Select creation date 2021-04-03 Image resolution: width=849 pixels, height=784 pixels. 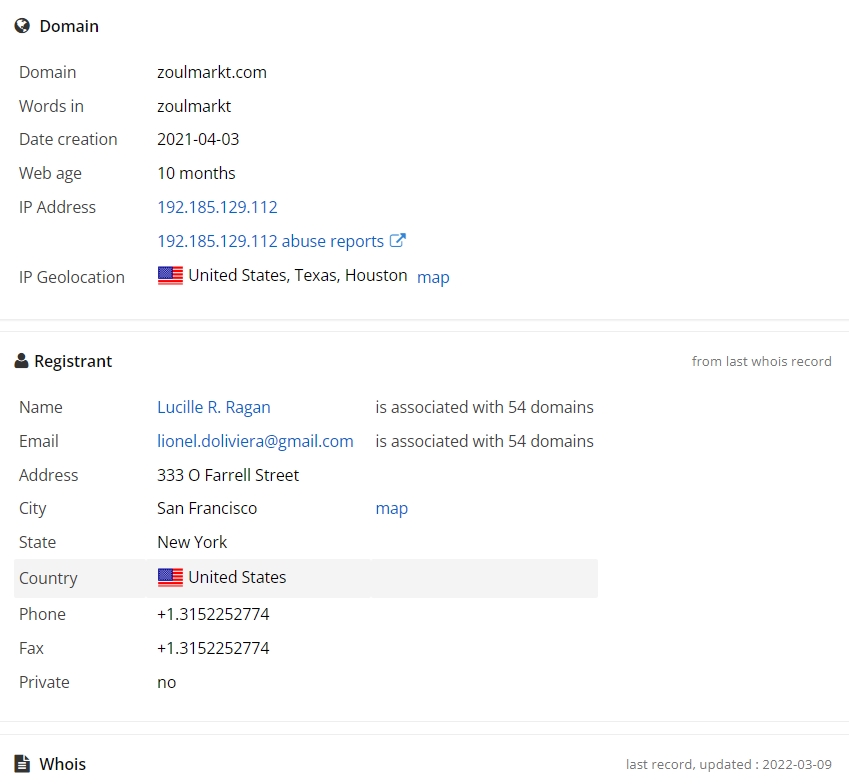tap(198, 139)
